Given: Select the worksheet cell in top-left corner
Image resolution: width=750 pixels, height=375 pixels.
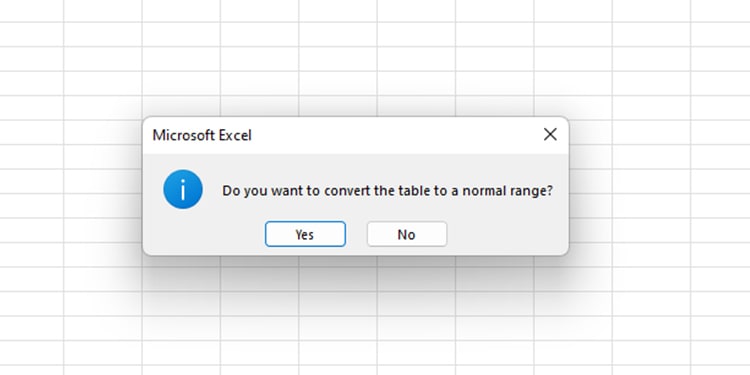Looking at the screenshot, I should (32, 10).
